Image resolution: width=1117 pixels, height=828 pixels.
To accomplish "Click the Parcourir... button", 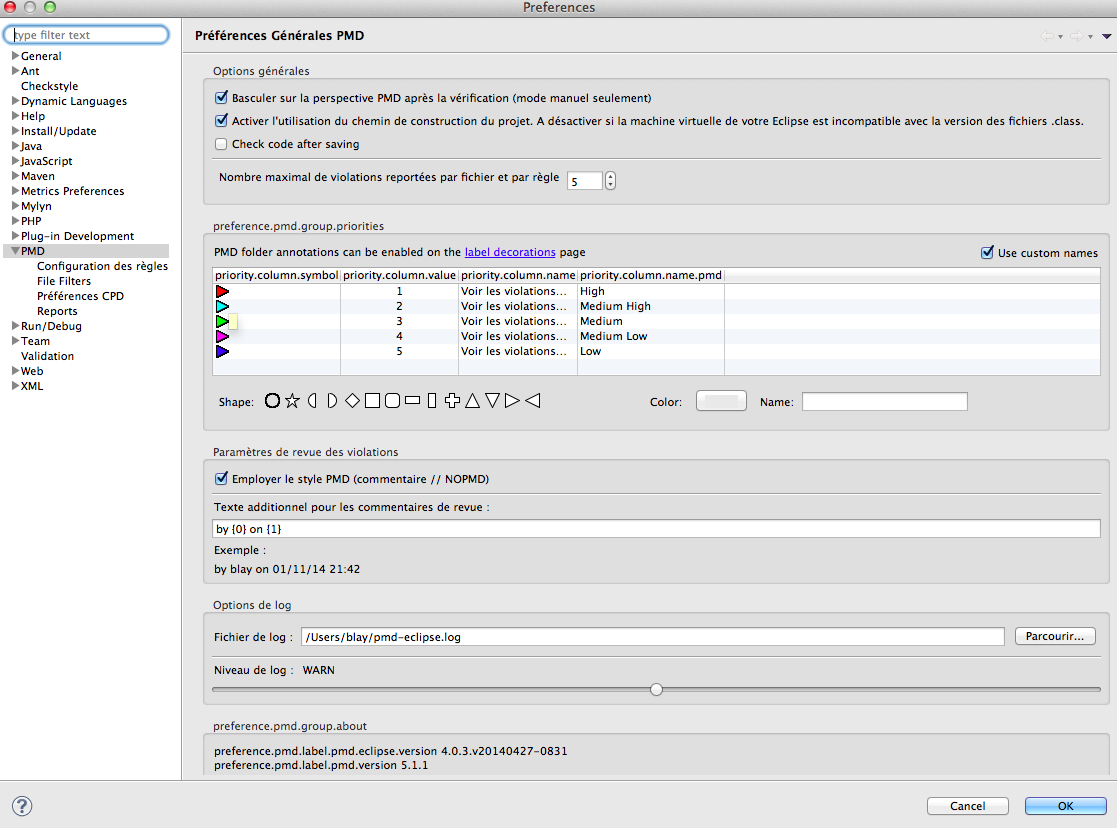I will [1055, 636].
